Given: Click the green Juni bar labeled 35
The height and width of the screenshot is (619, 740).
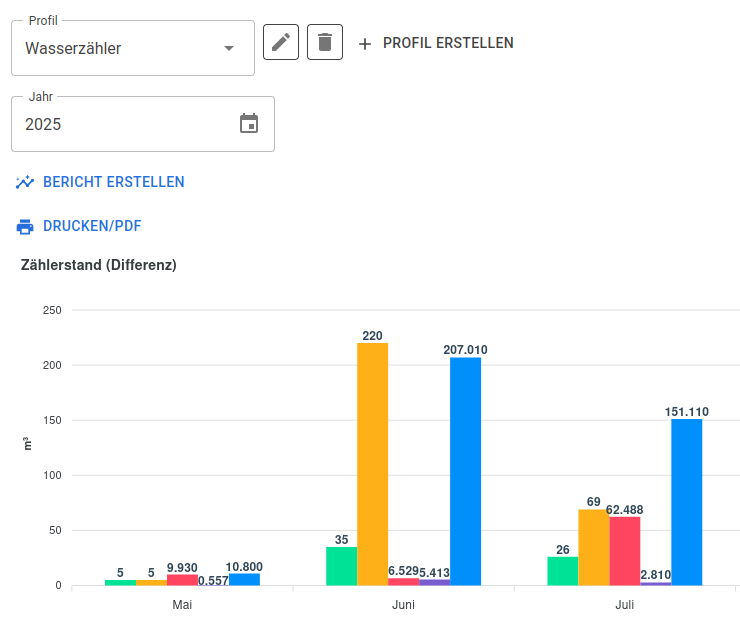Looking at the screenshot, I should (x=342, y=566).
